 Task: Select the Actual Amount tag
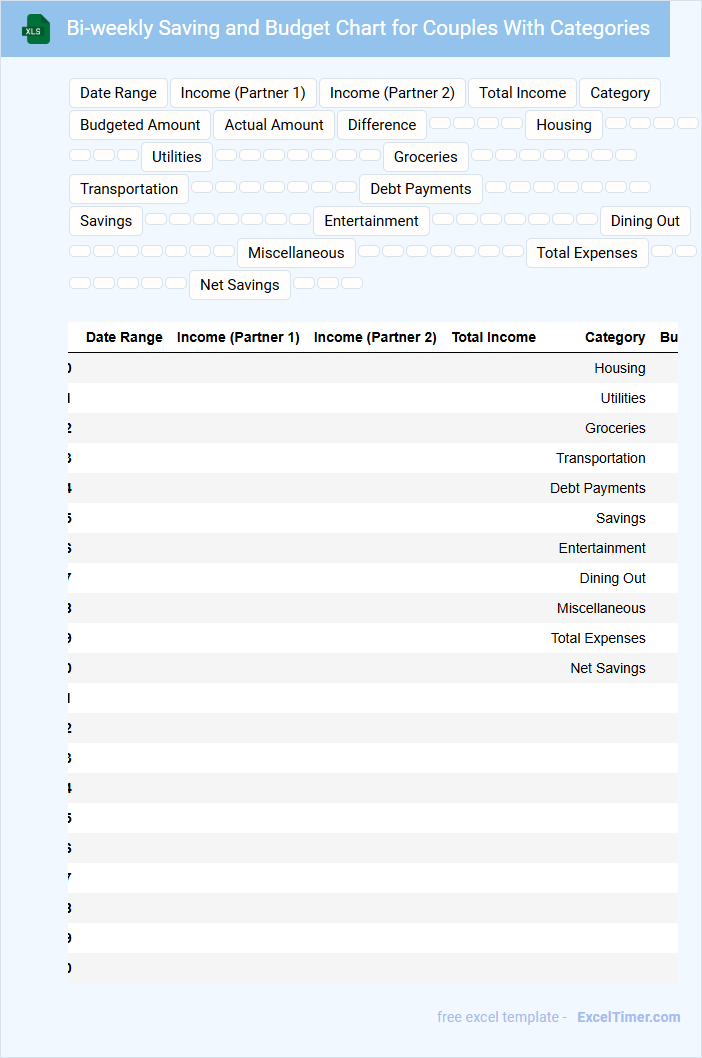[x=274, y=125]
